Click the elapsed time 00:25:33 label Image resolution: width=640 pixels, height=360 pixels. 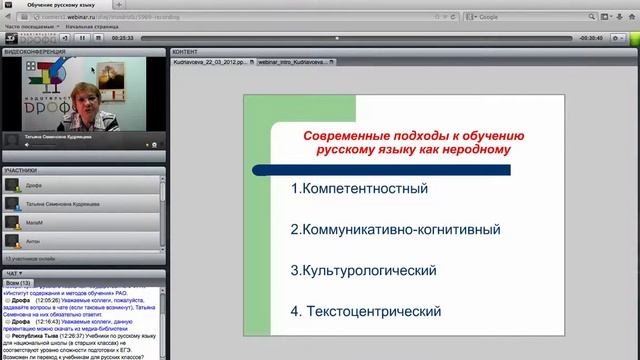click(122, 38)
